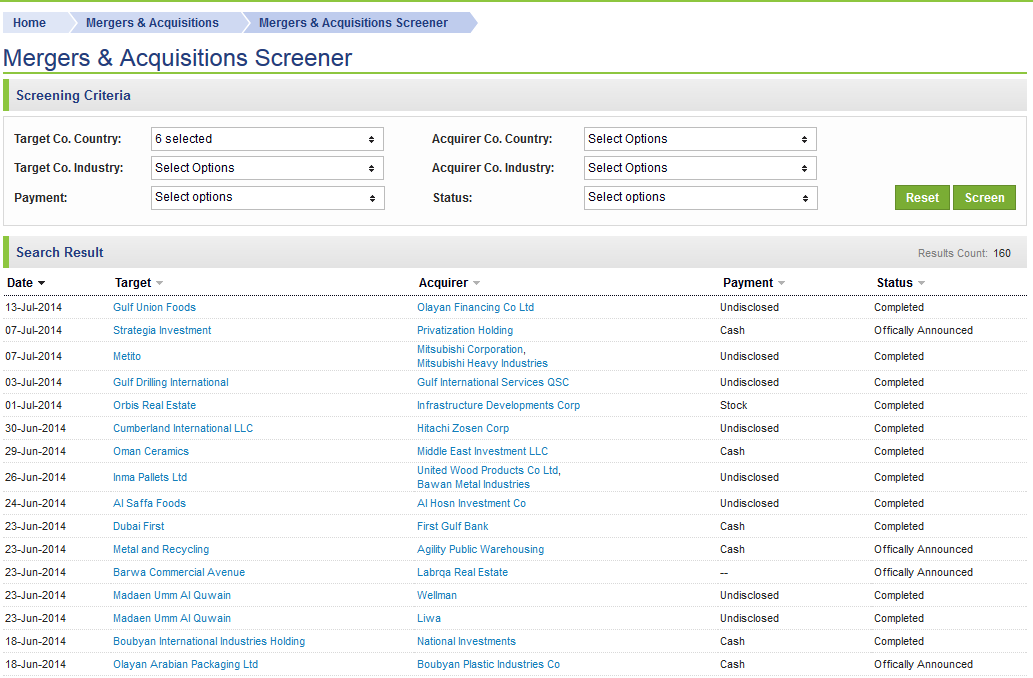
Task: Open Metito target link
Action: tap(126, 356)
